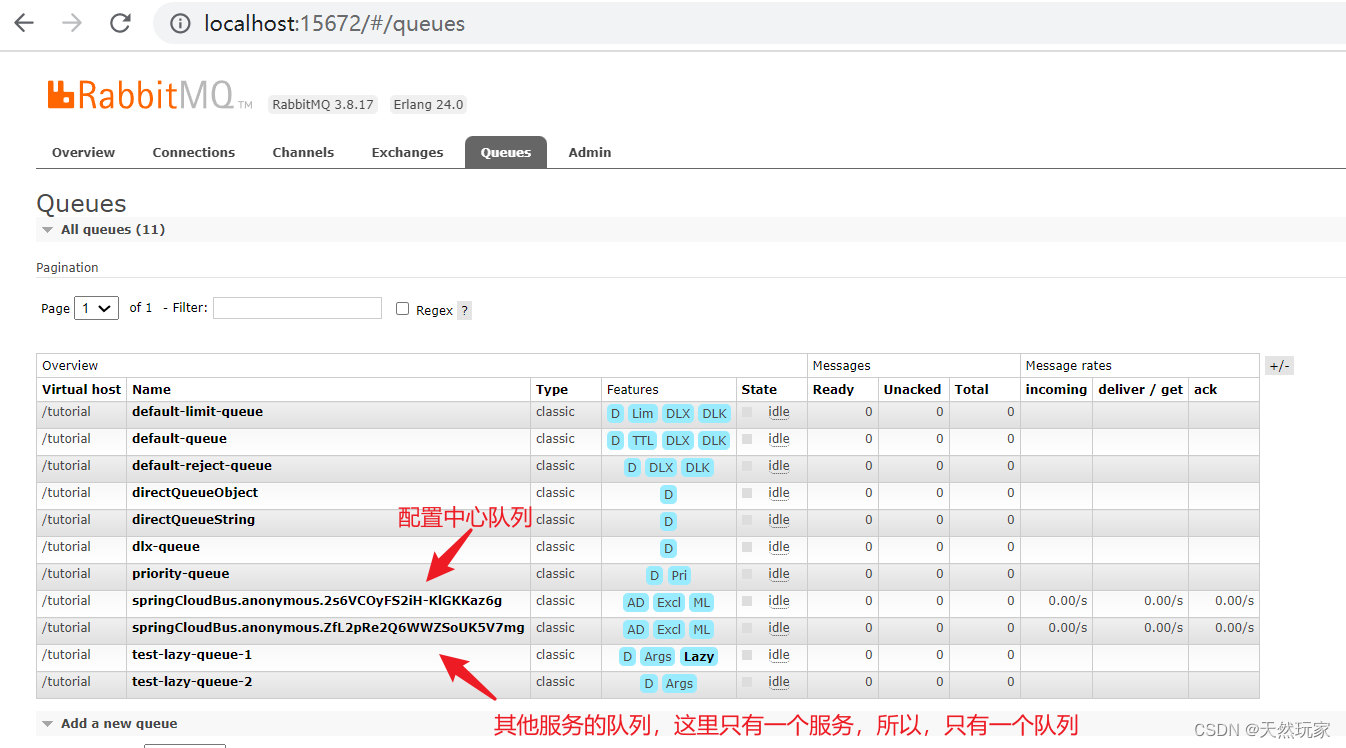Select the Queues tab

point(506,152)
